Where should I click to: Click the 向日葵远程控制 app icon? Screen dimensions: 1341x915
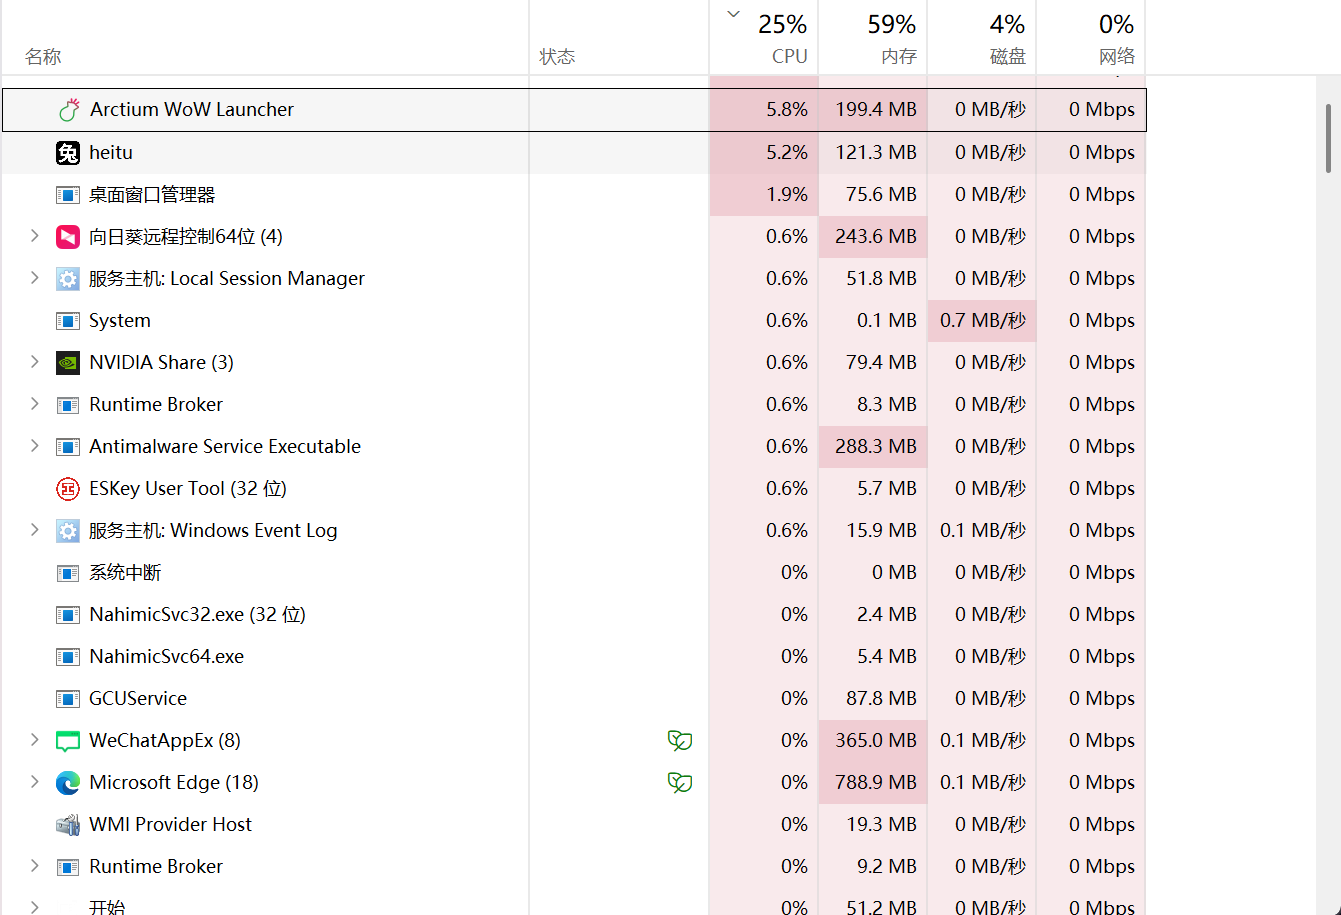pos(67,237)
